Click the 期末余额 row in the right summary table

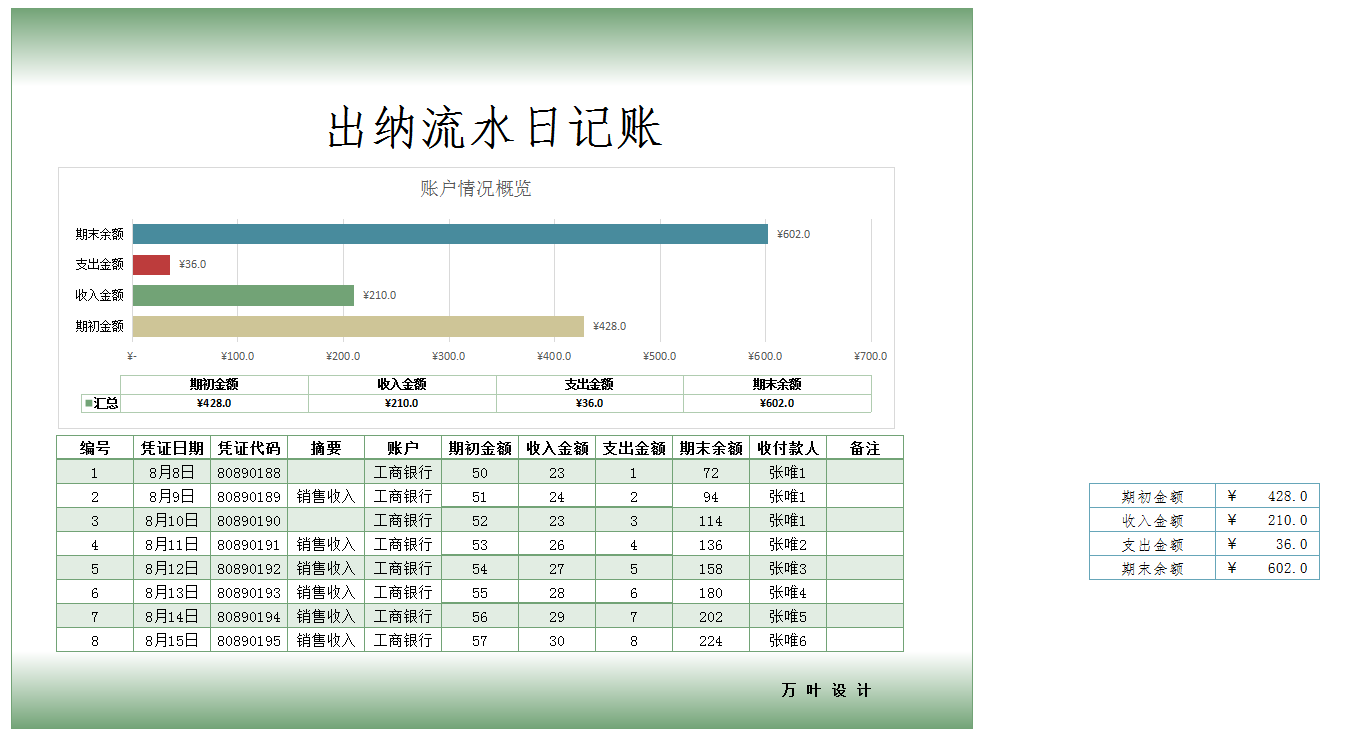pos(1152,567)
